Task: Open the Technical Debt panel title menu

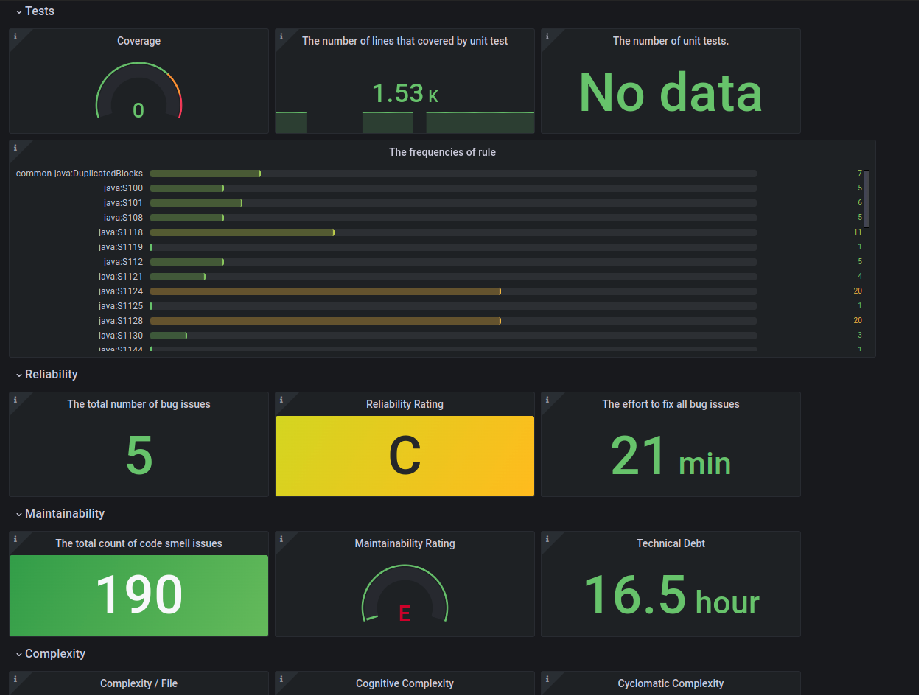Action: point(670,543)
